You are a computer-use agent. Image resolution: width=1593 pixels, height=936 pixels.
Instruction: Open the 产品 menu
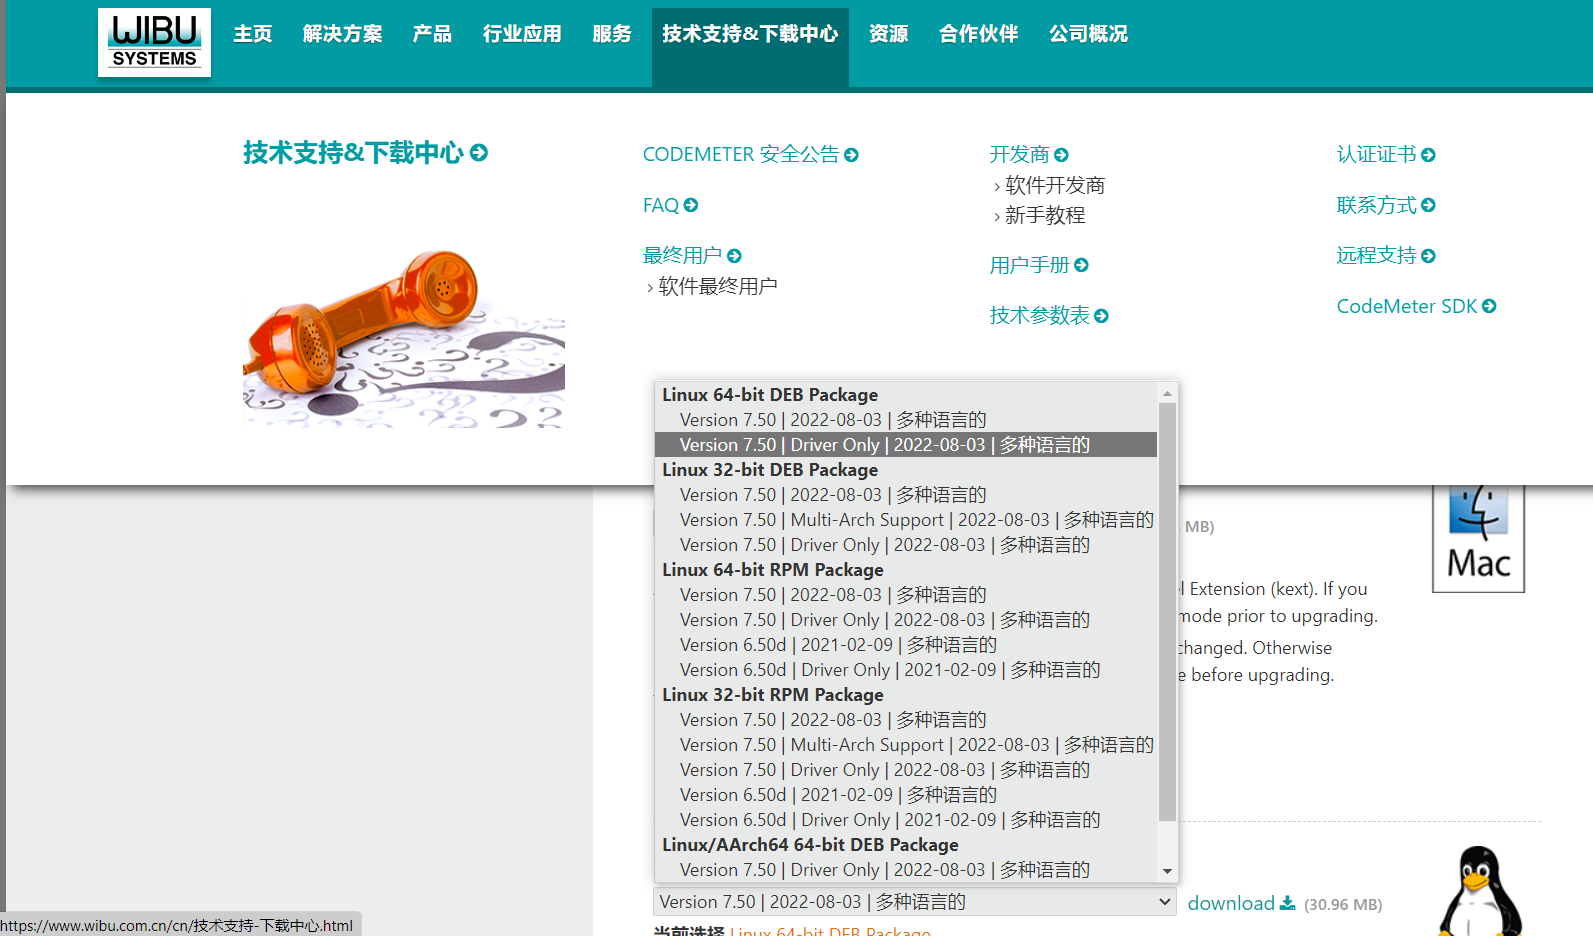(432, 34)
